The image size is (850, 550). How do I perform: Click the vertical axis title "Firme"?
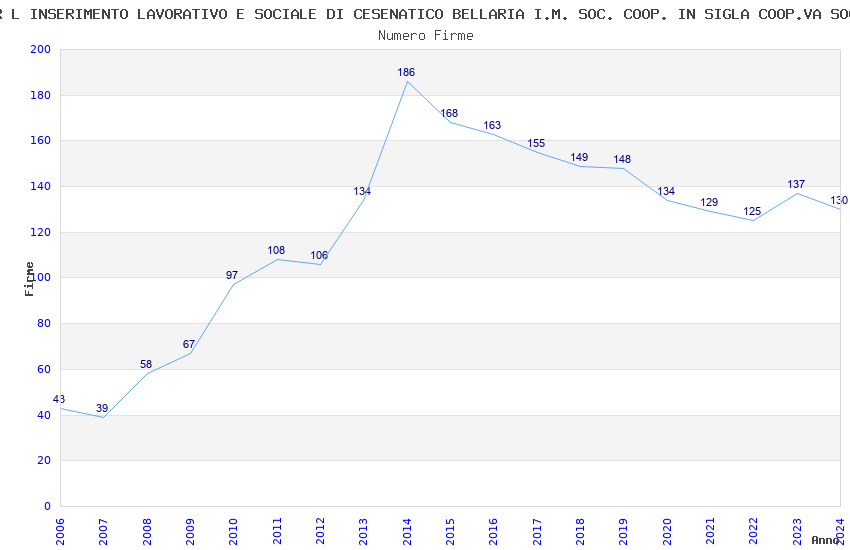coord(29,279)
